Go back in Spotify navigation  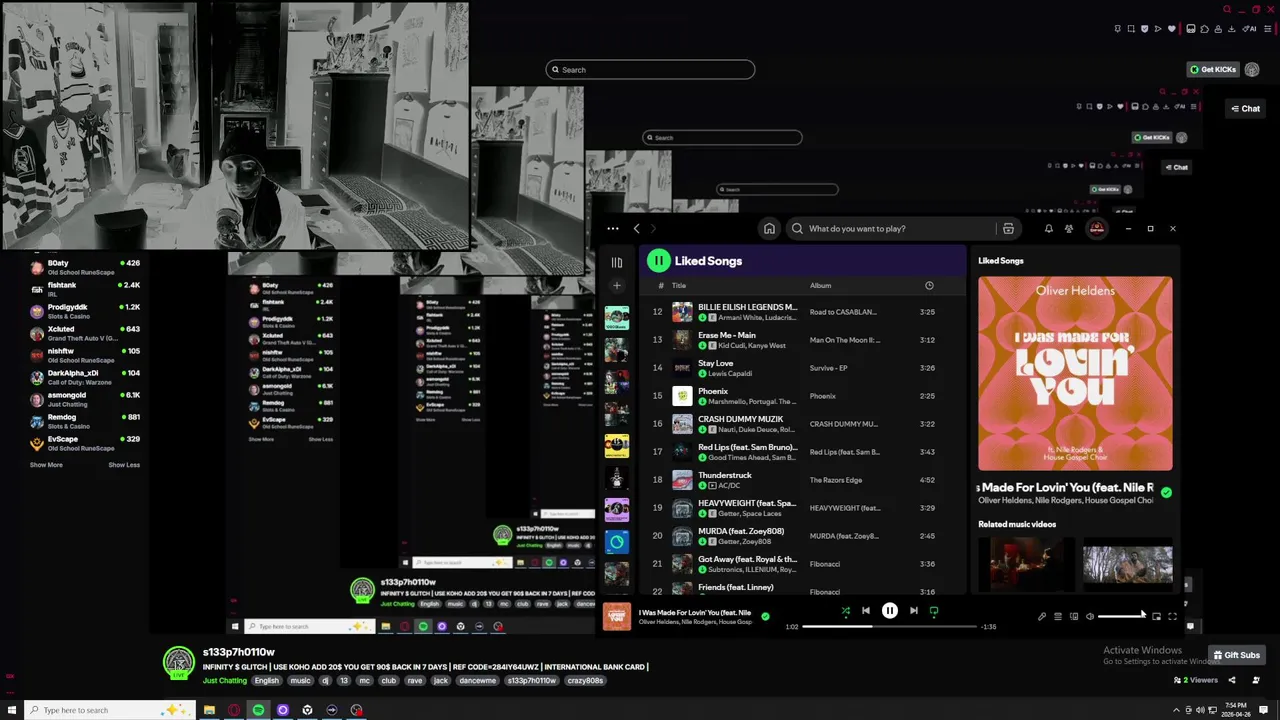pos(637,229)
